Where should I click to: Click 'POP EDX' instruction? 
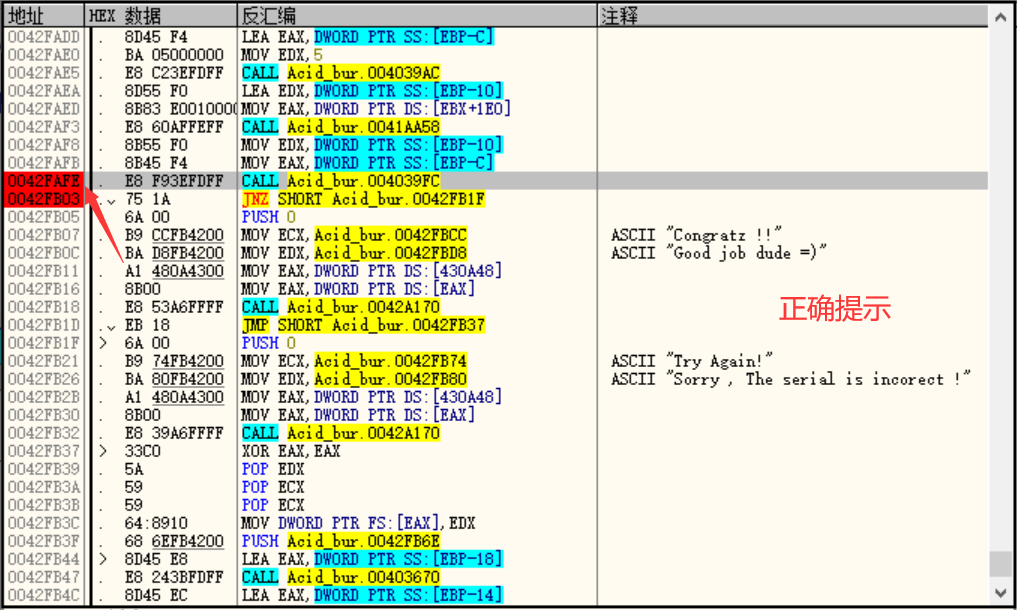pos(272,469)
